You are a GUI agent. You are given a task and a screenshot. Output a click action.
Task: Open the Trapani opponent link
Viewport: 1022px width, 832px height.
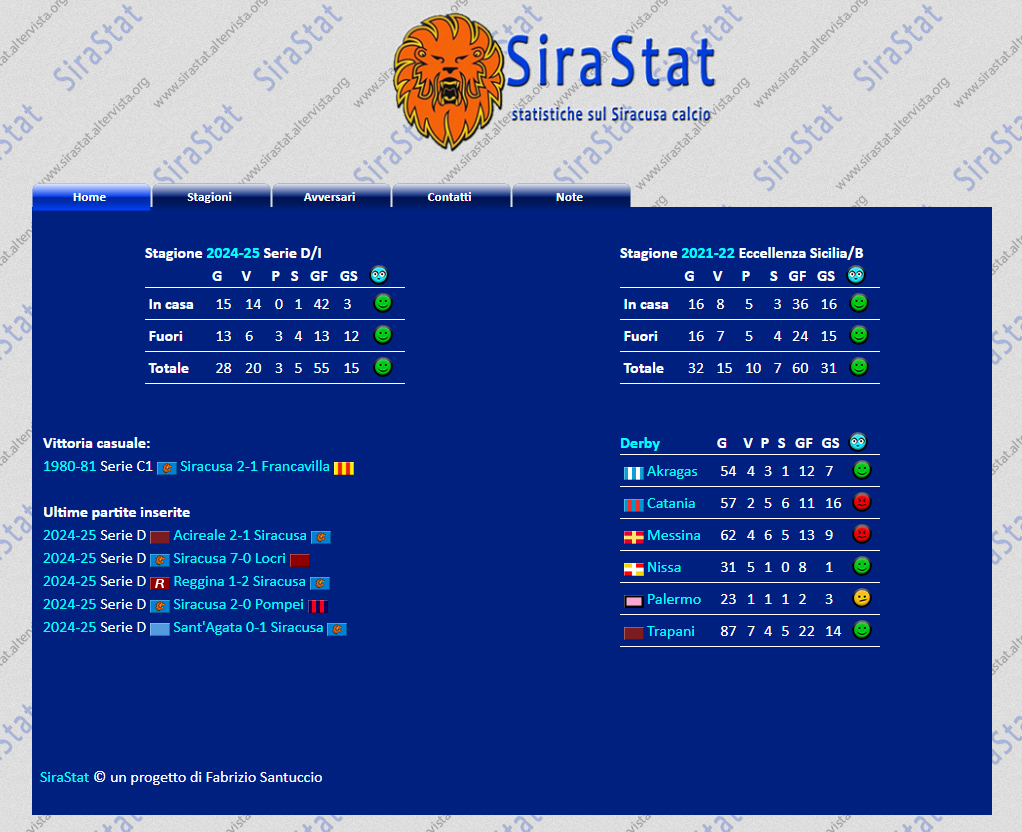[x=671, y=631]
